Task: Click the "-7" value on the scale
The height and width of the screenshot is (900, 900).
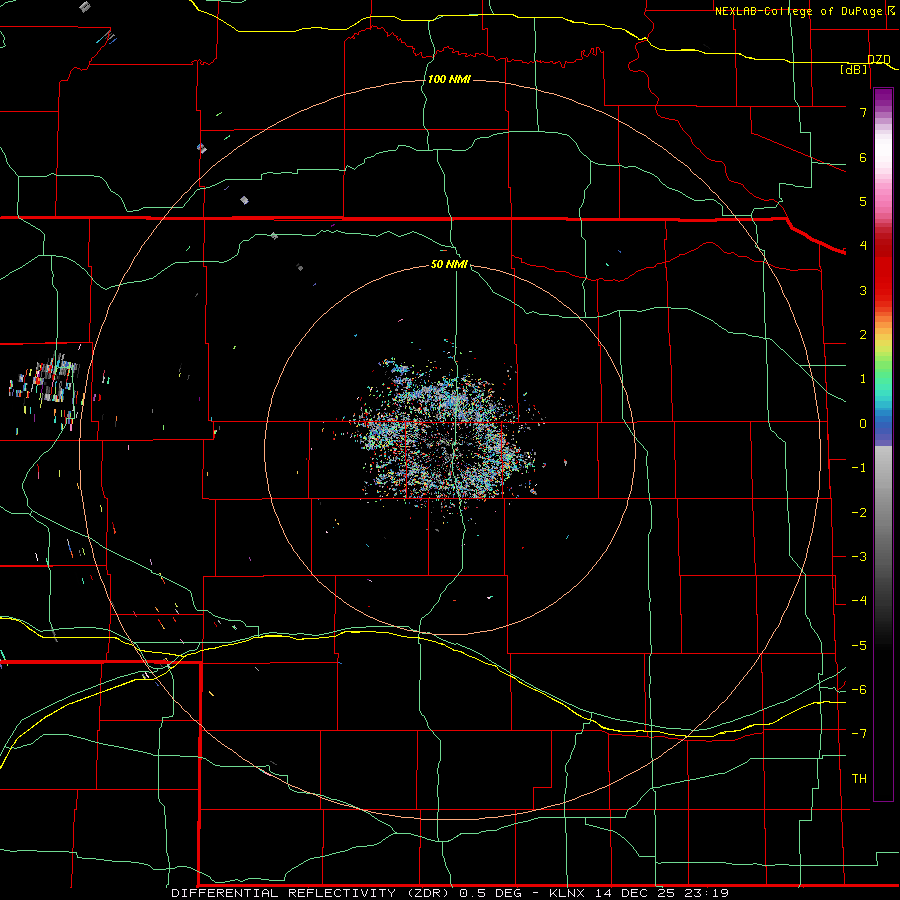Action: point(859,734)
